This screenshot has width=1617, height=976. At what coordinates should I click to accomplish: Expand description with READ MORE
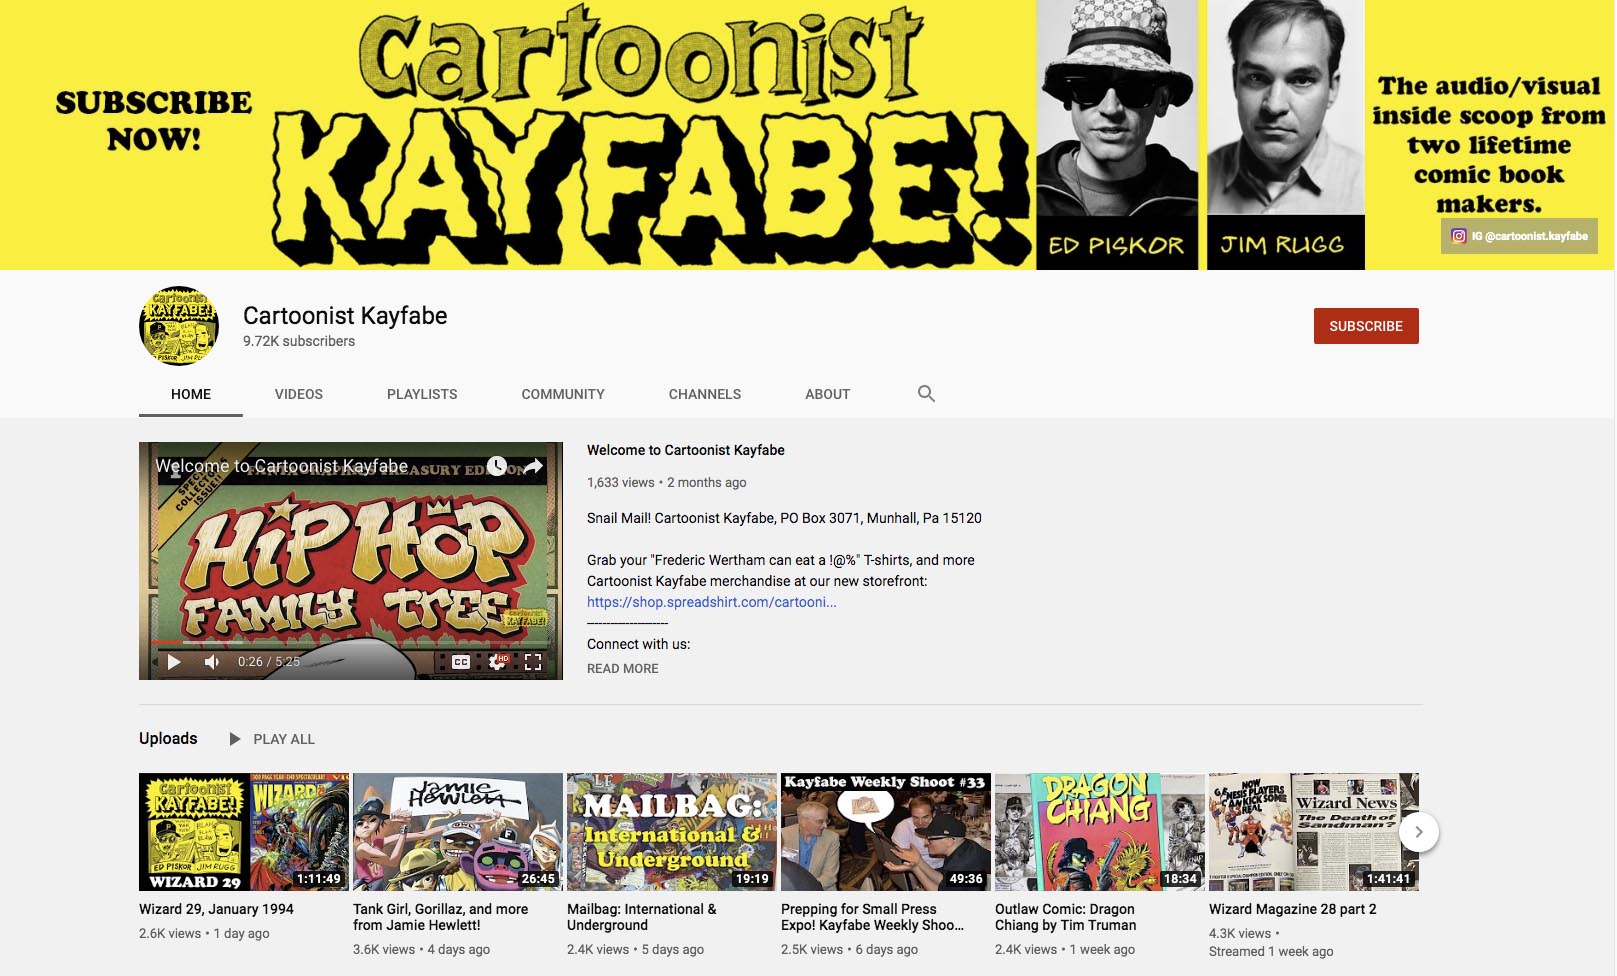pos(623,669)
